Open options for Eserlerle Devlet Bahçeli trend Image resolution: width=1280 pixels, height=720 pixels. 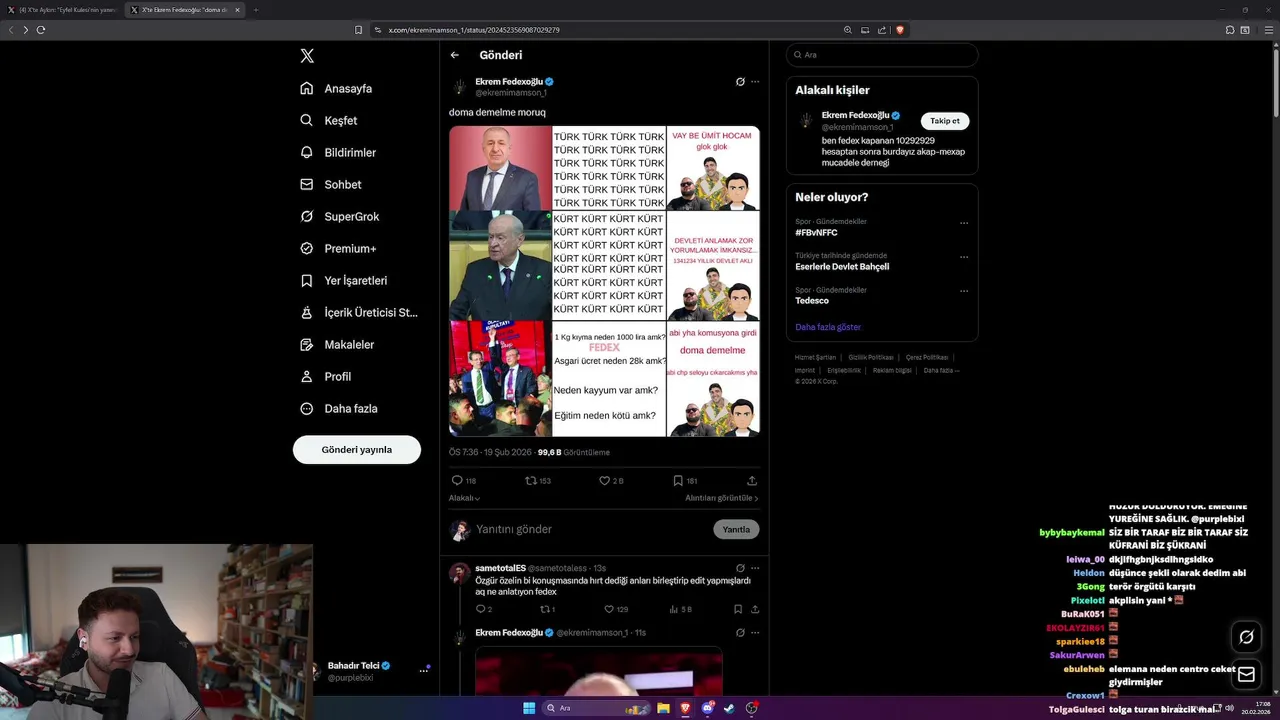tap(964, 257)
